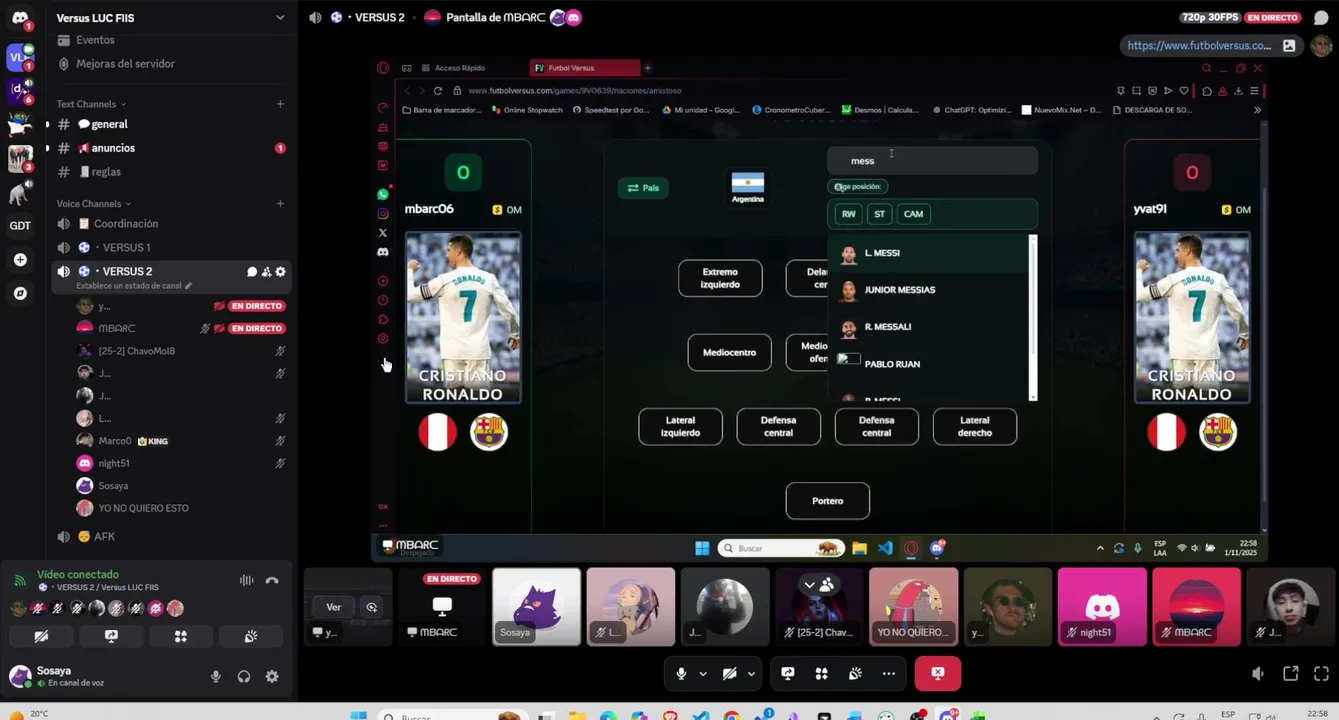Click the Portero position button
The height and width of the screenshot is (720, 1339).
coord(828,501)
